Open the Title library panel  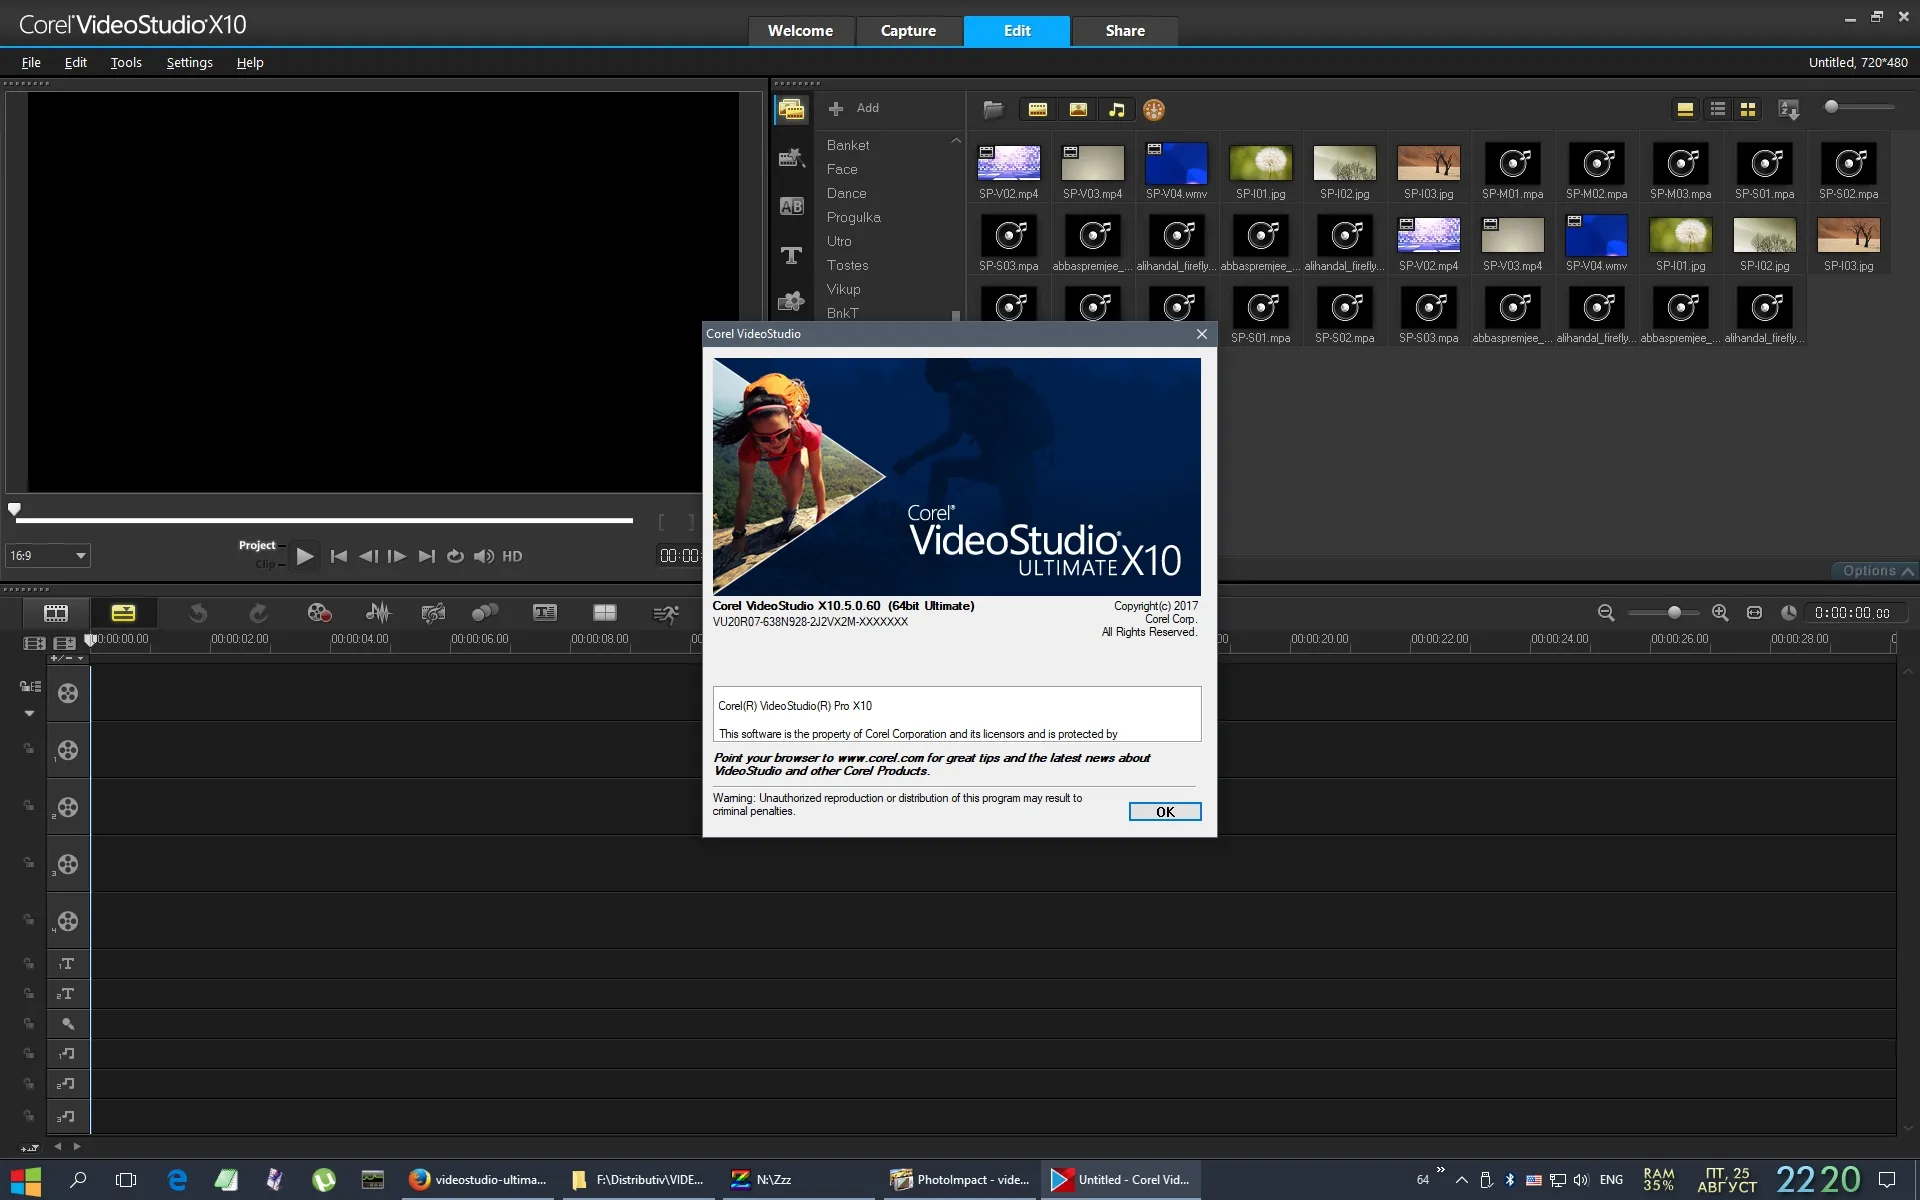click(x=791, y=255)
